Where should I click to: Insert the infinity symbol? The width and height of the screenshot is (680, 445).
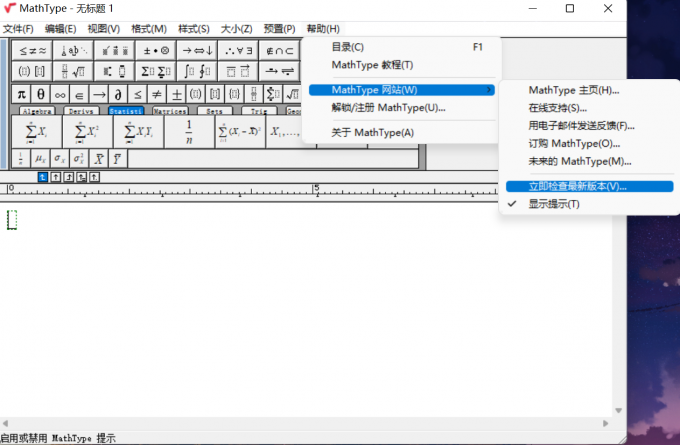[60, 94]
